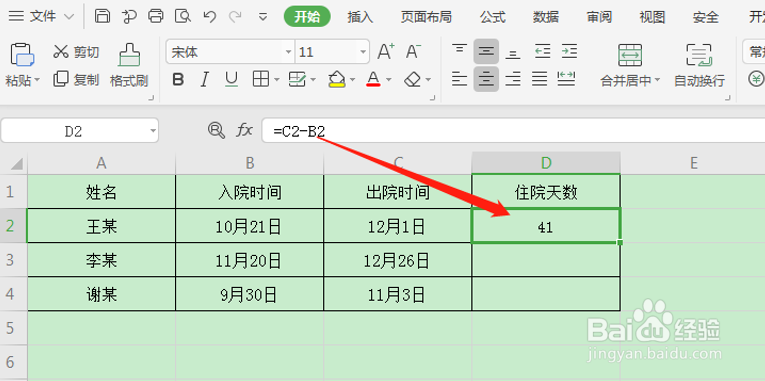Decrease font size with A- icon

(413, 52)
